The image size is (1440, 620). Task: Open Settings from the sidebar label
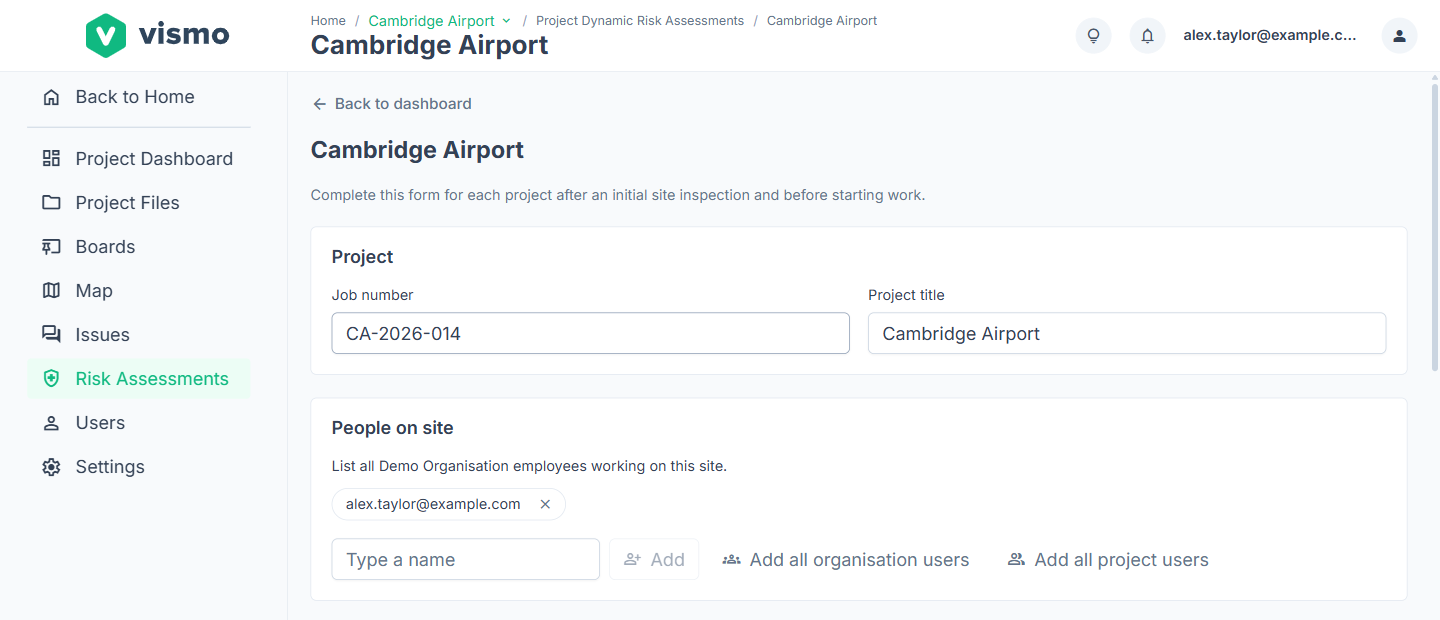(110, 467)
